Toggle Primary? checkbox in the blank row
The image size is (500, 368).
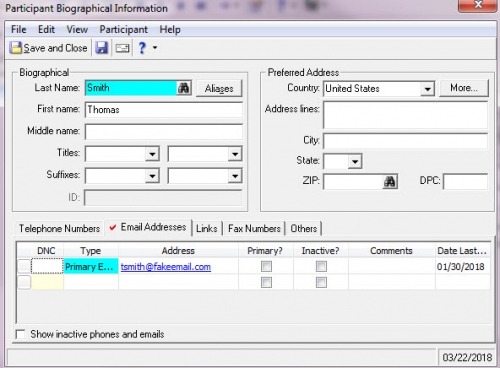(x=266, y=283)
